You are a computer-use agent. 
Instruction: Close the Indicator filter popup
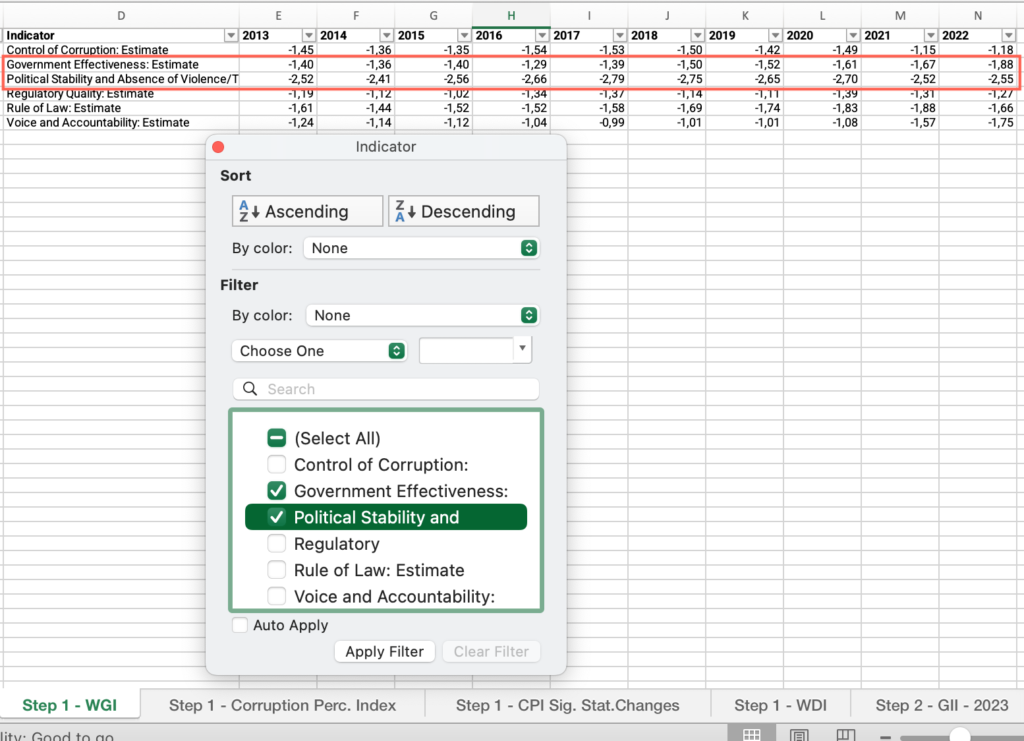coord(218,147)
